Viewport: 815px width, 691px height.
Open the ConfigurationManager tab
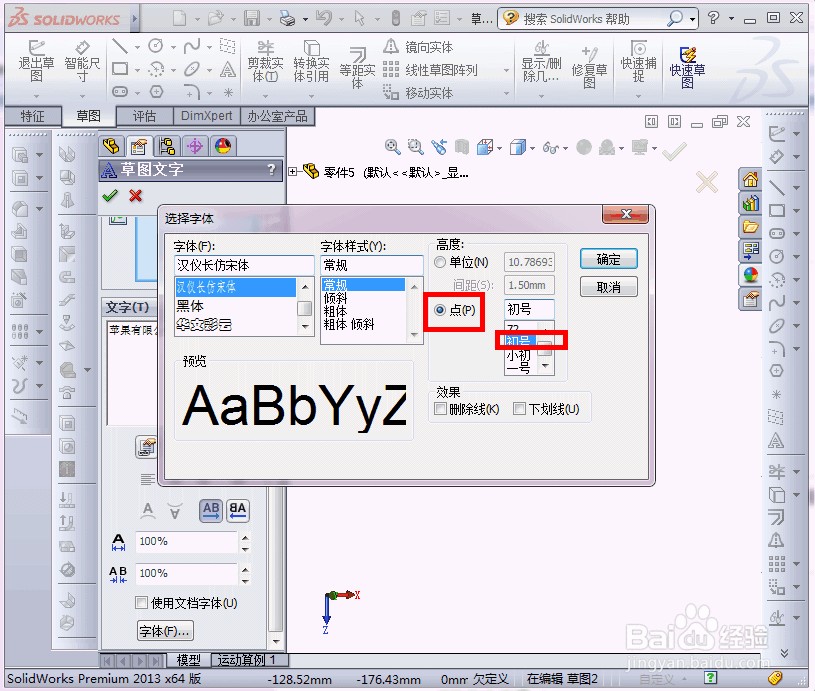tap(167, 146)
